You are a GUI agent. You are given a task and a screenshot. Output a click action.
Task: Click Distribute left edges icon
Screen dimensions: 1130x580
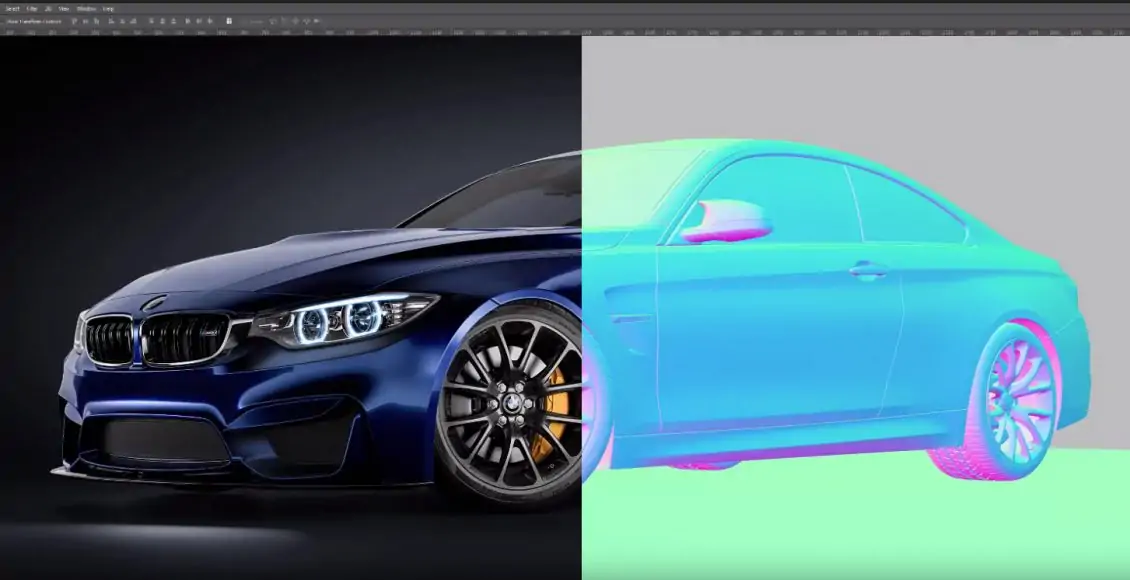pyautogui.click(x=186, y=20)
